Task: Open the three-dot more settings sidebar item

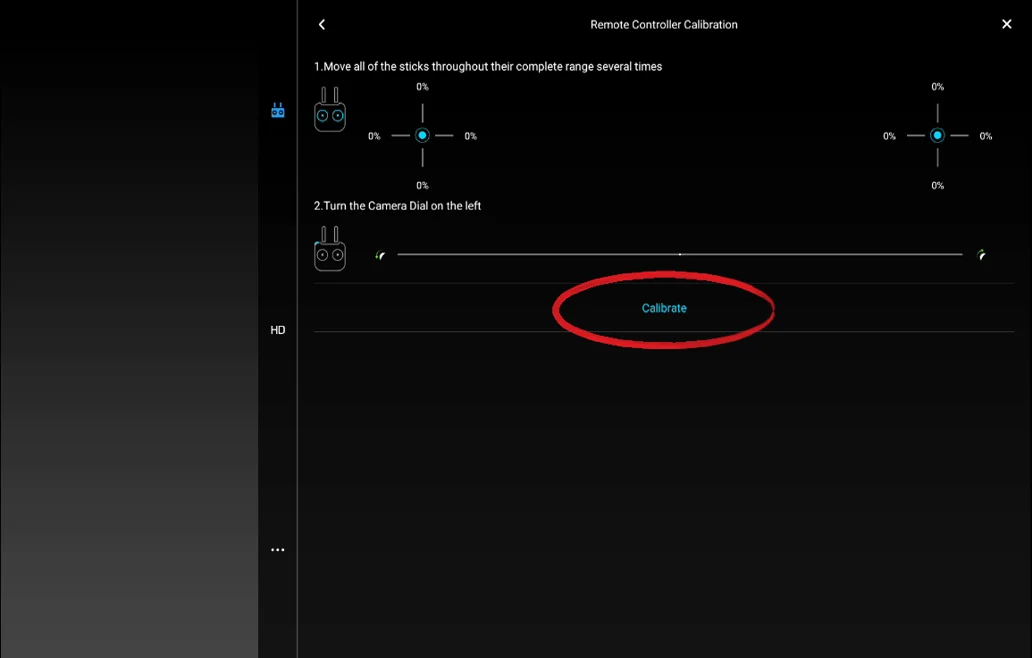Action: (278, 550)
